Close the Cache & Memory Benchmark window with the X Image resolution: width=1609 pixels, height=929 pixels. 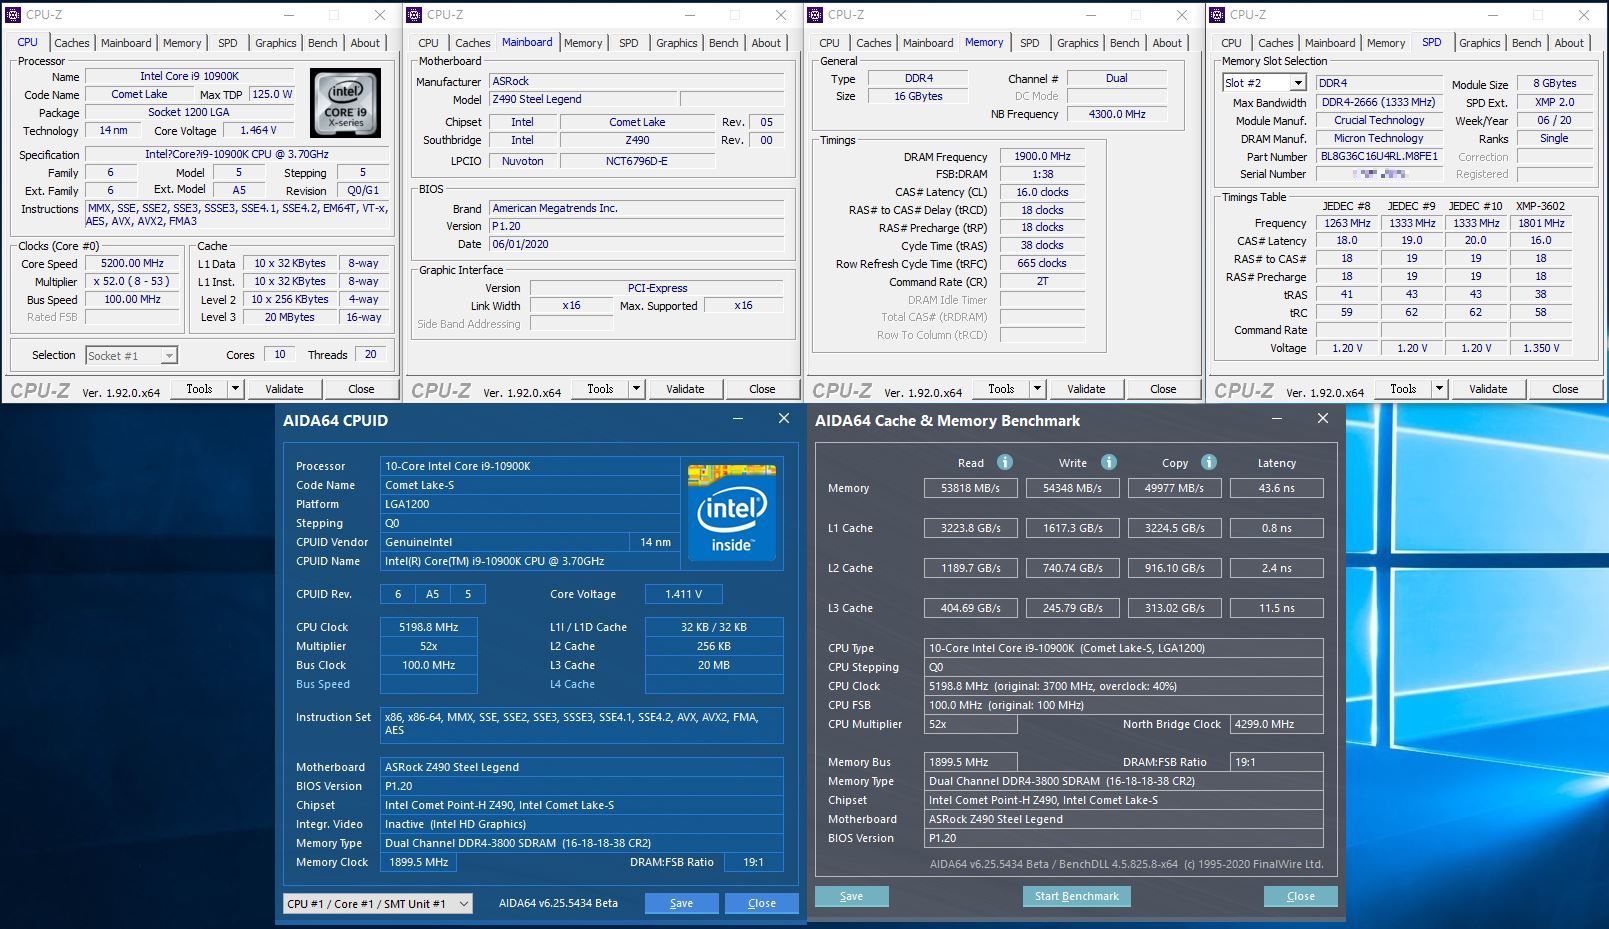tap(1323, 419)
